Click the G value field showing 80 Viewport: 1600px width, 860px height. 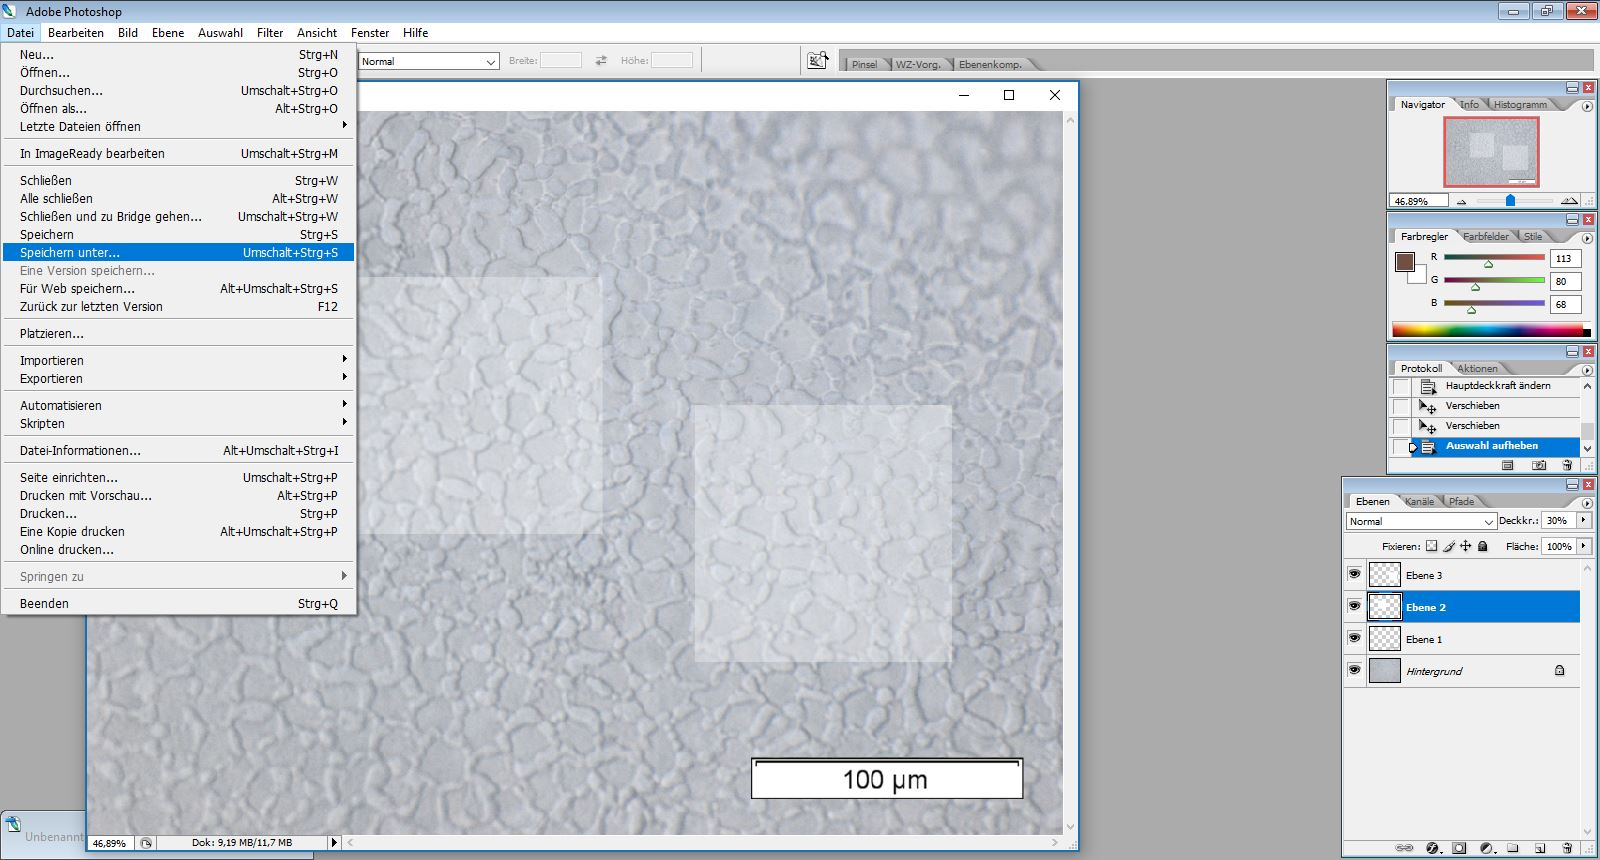click(1565, 281)
